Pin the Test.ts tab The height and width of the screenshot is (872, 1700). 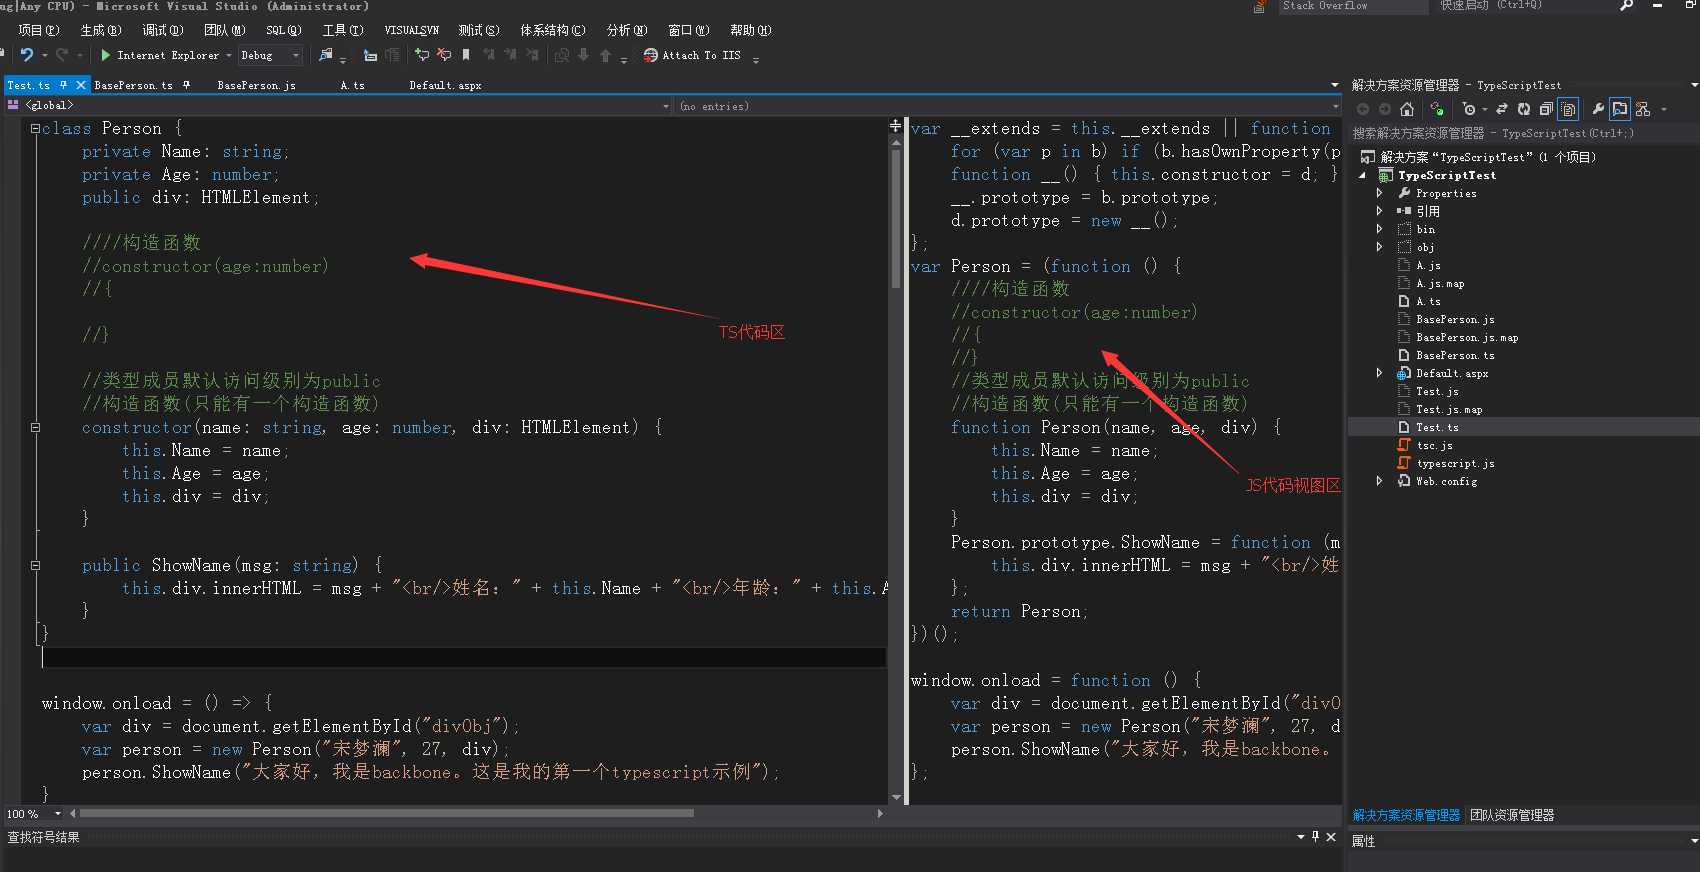tap(64, 85)
